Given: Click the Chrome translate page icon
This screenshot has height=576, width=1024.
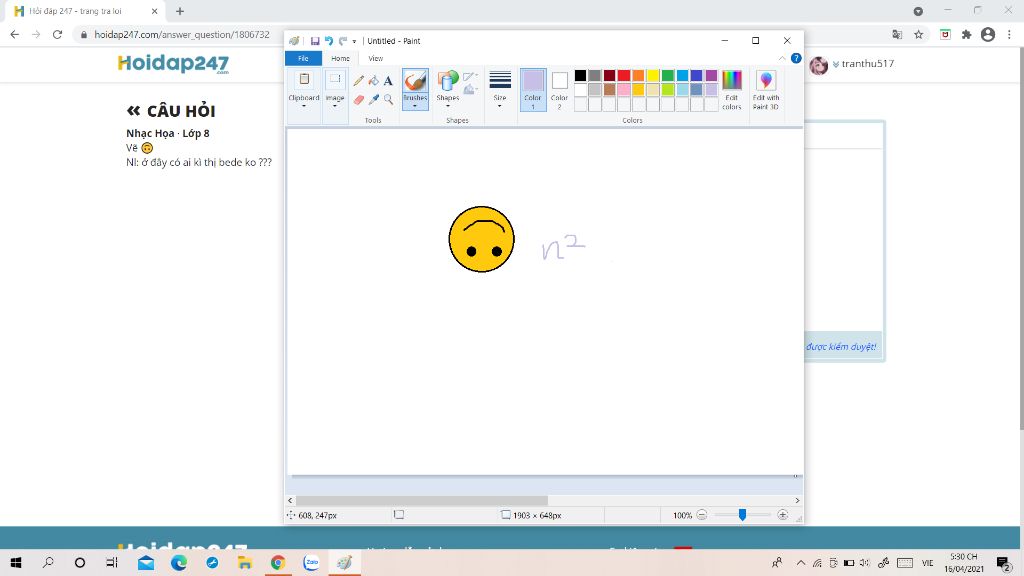Looking at the screenshot, I should point(897,35).
